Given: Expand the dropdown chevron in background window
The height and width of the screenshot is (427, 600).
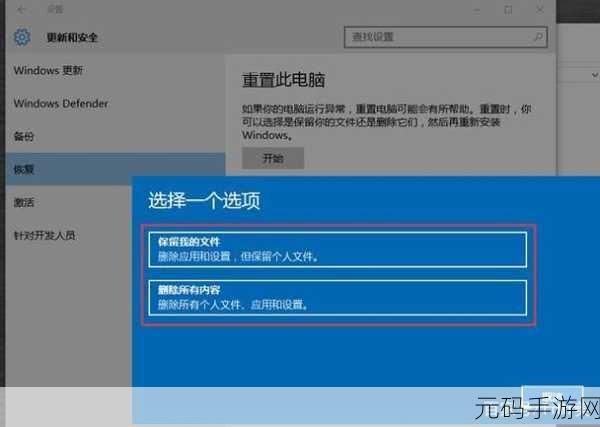Looking at the screenshot, I should click(595, 75).
